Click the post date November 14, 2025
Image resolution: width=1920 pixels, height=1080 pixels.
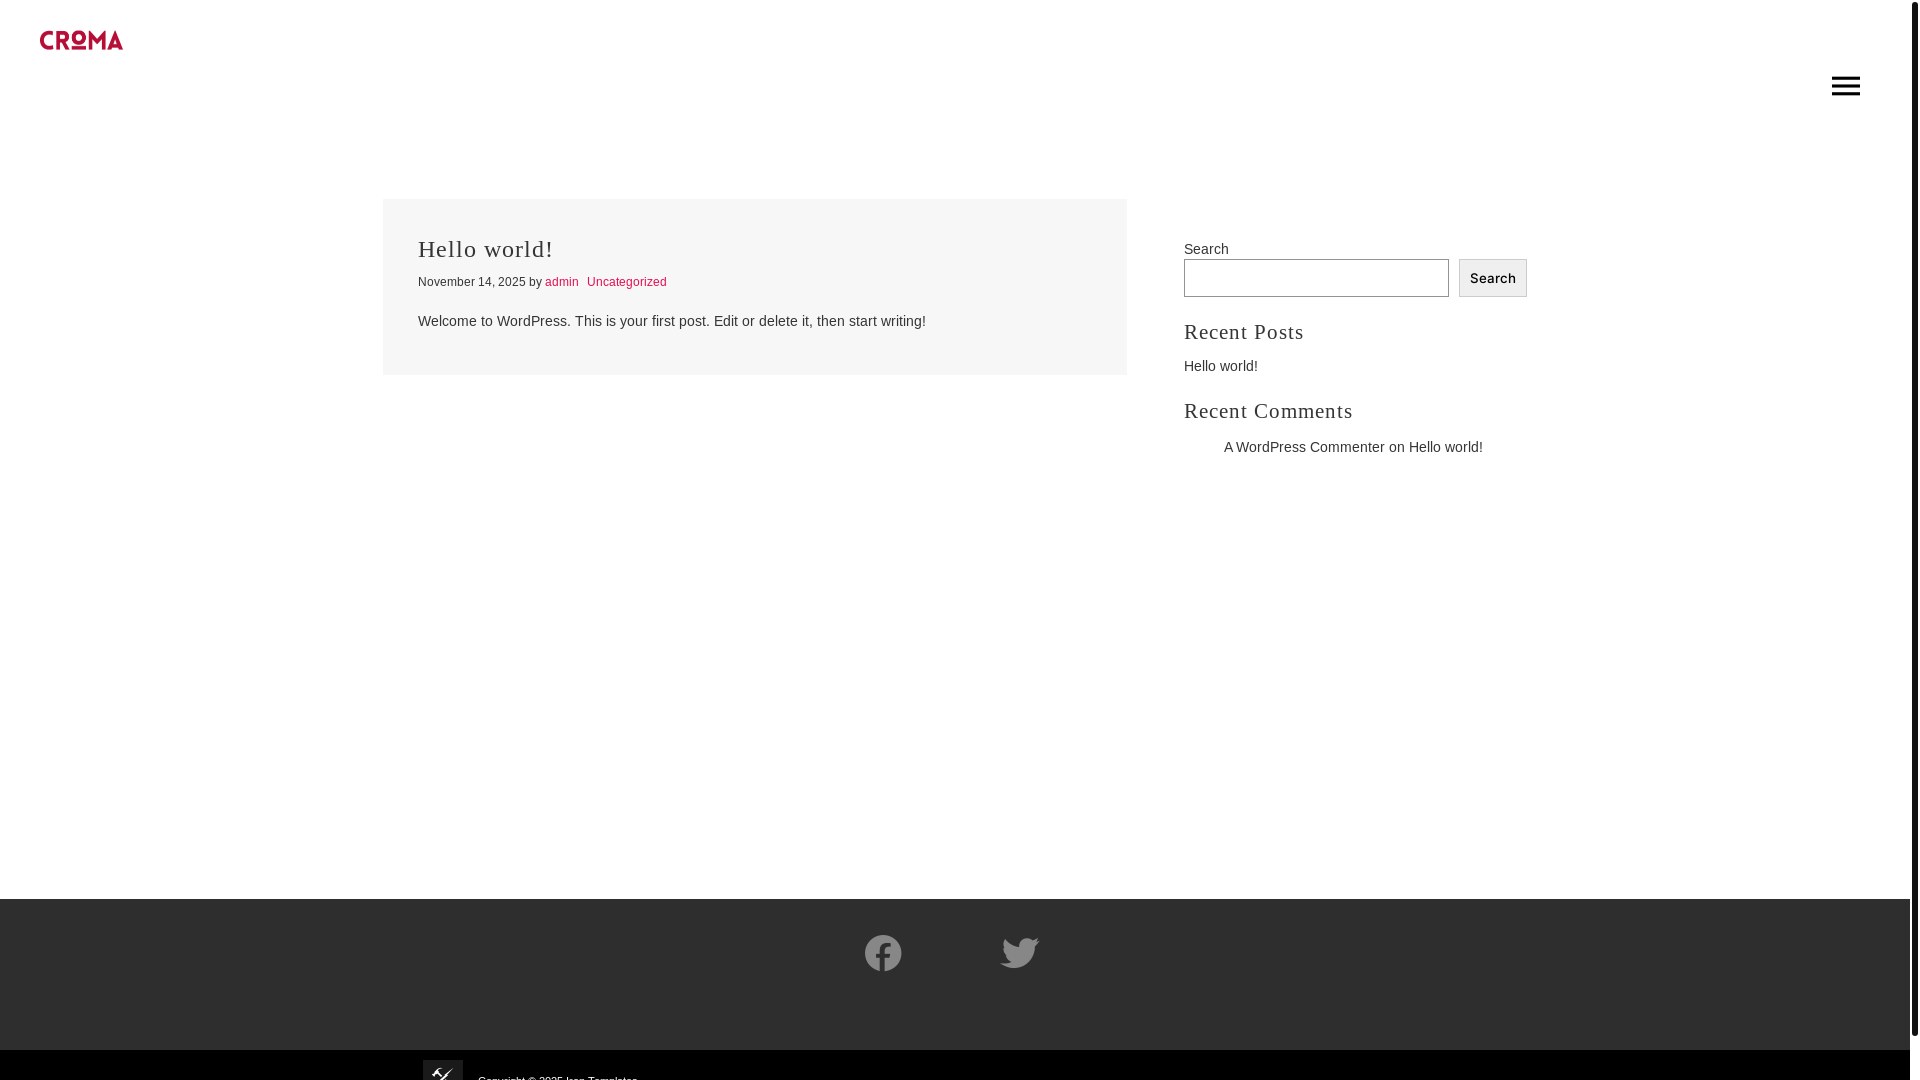pos(471,282)
